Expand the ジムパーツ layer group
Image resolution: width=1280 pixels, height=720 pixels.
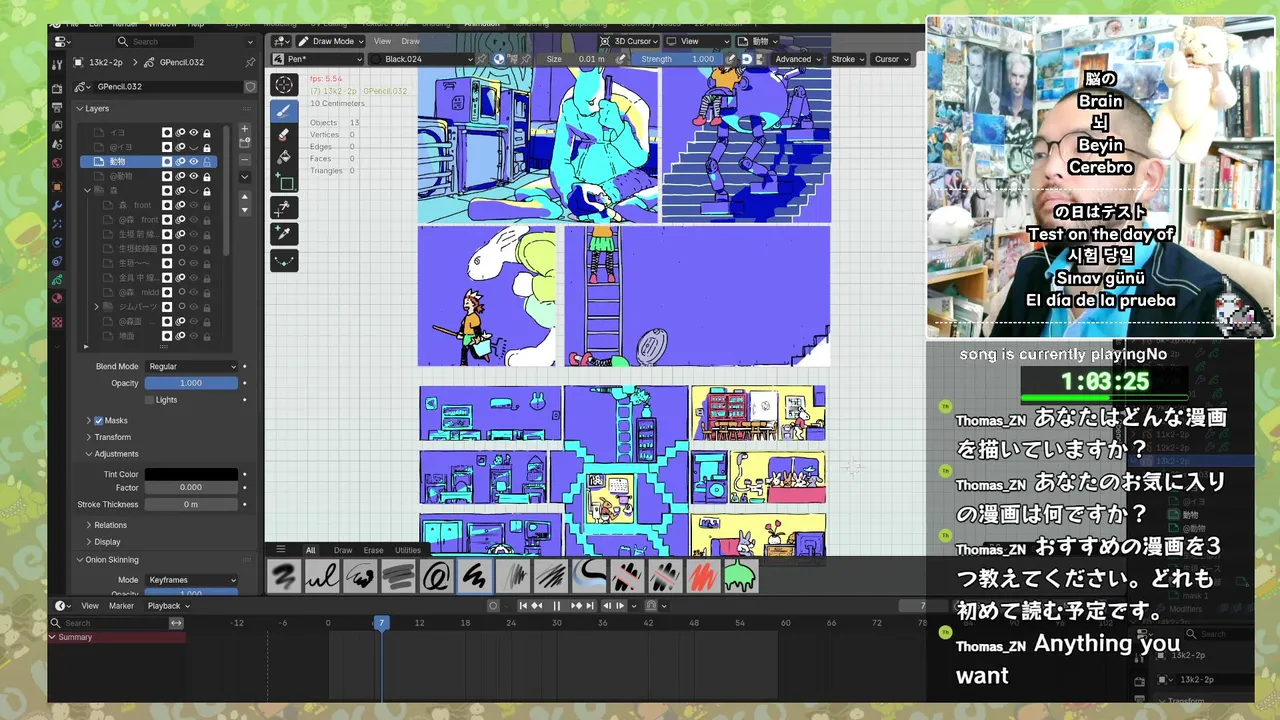click(97, 306)
